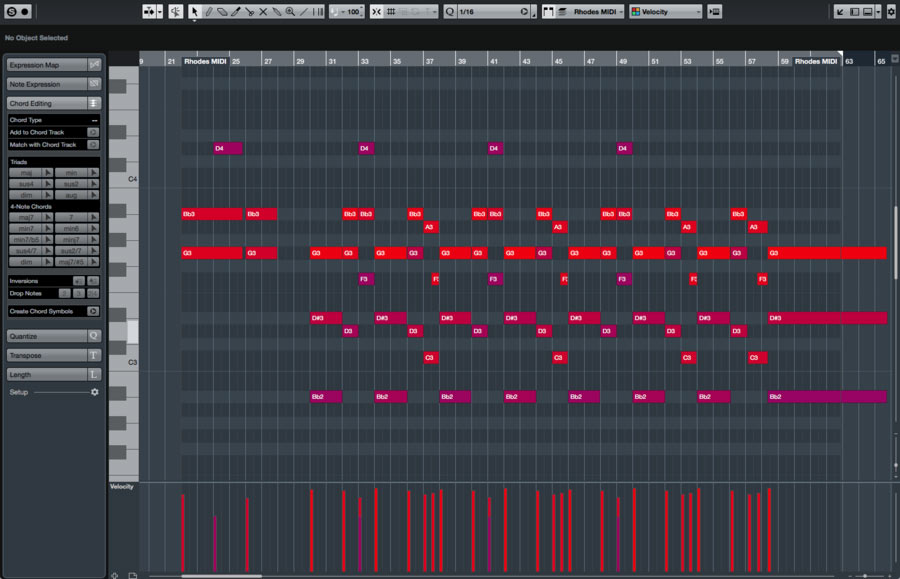Viewport: 900px width, 579px height.
Task: Apply the min7 four-note chord button
Action: tap(26, 228)
